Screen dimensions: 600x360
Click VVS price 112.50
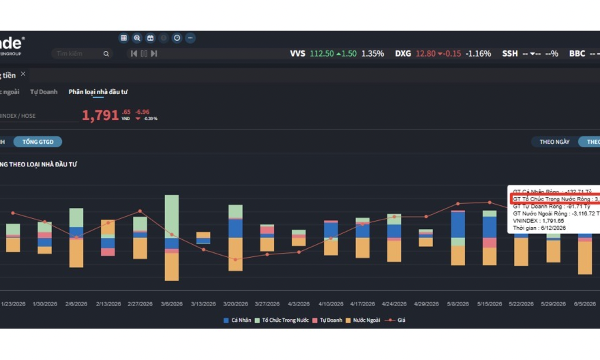[322, 54]
